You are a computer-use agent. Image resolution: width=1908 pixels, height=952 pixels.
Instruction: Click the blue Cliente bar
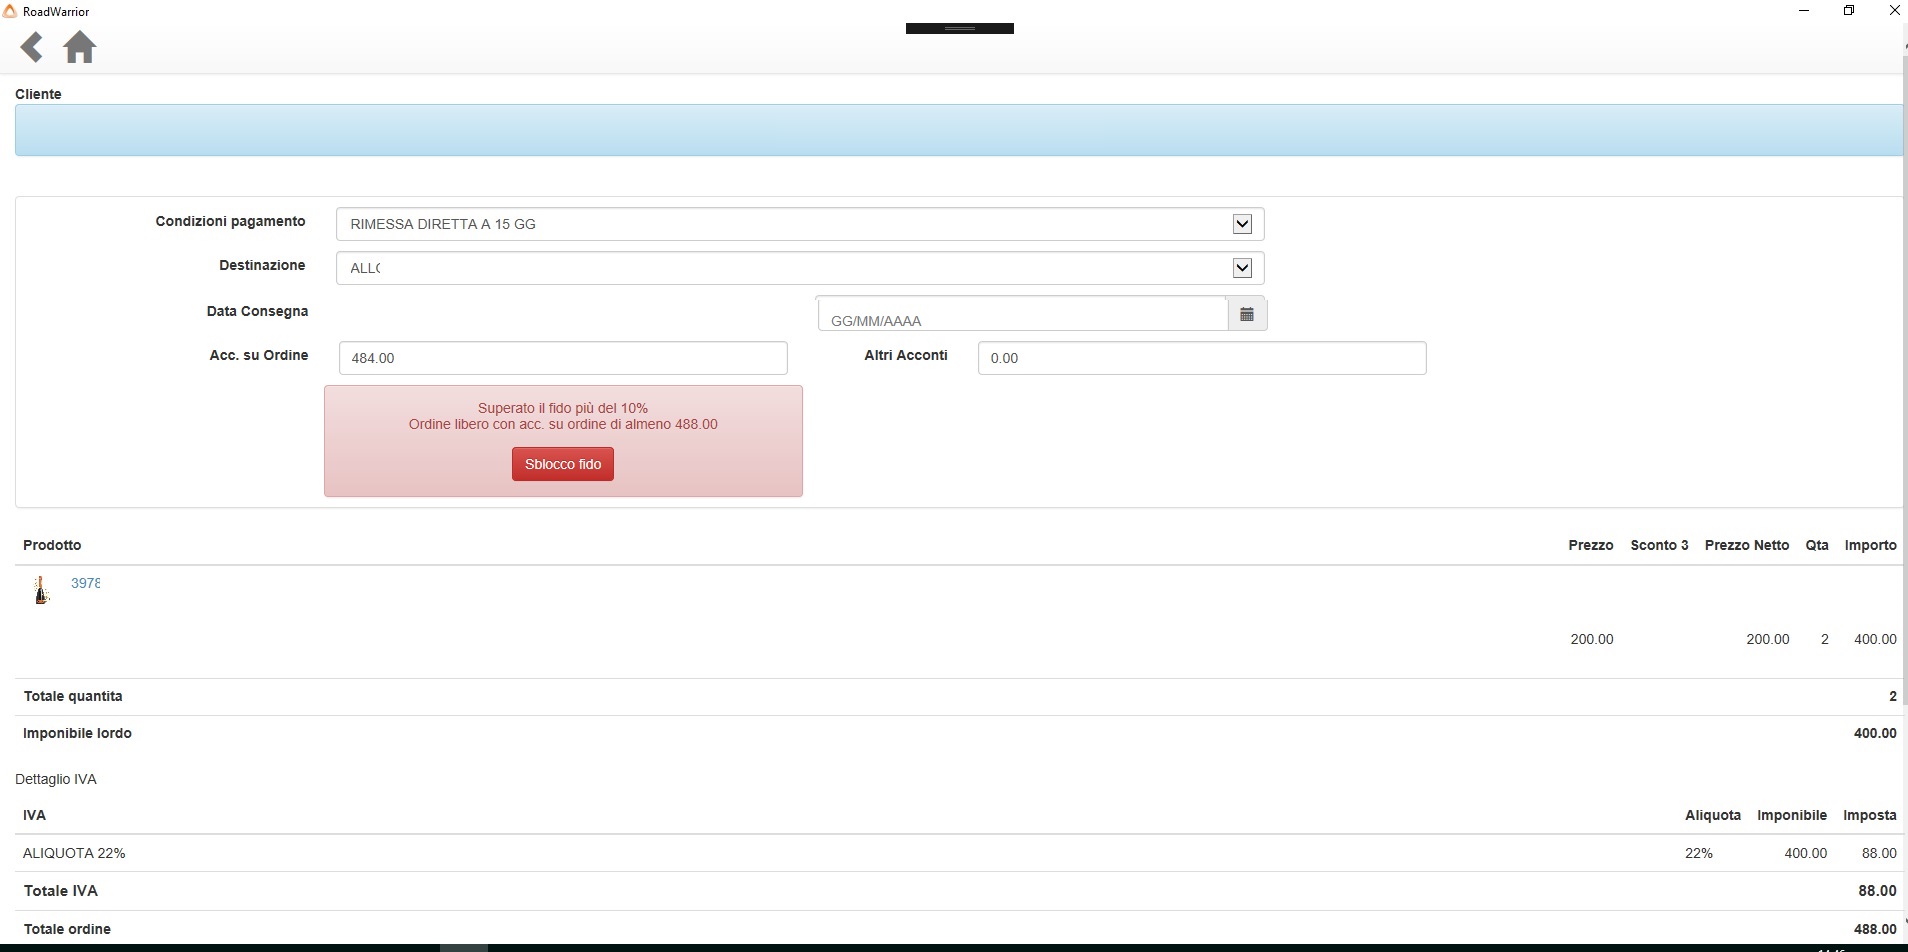click(958, 130)
